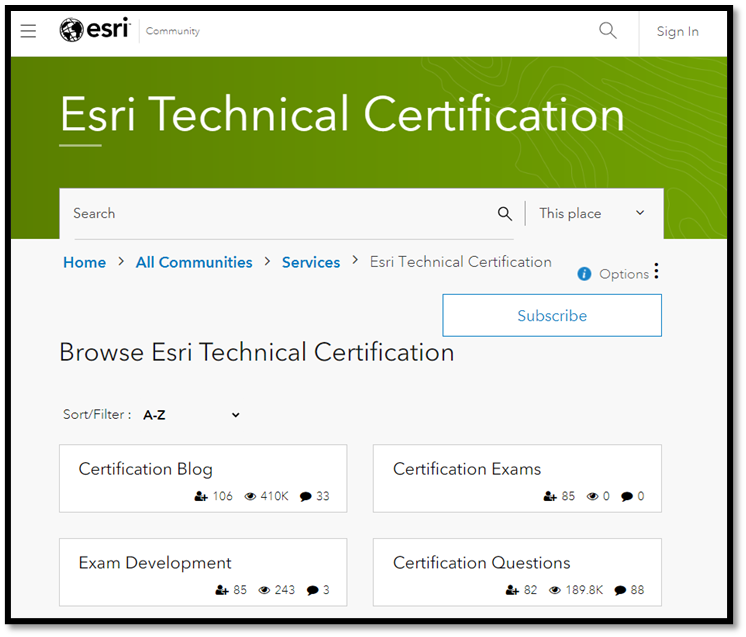The height and width of the screenshot is (637, 746).
Task: Click the views eye icon on Certification Questions
Action: pos(555,590)
